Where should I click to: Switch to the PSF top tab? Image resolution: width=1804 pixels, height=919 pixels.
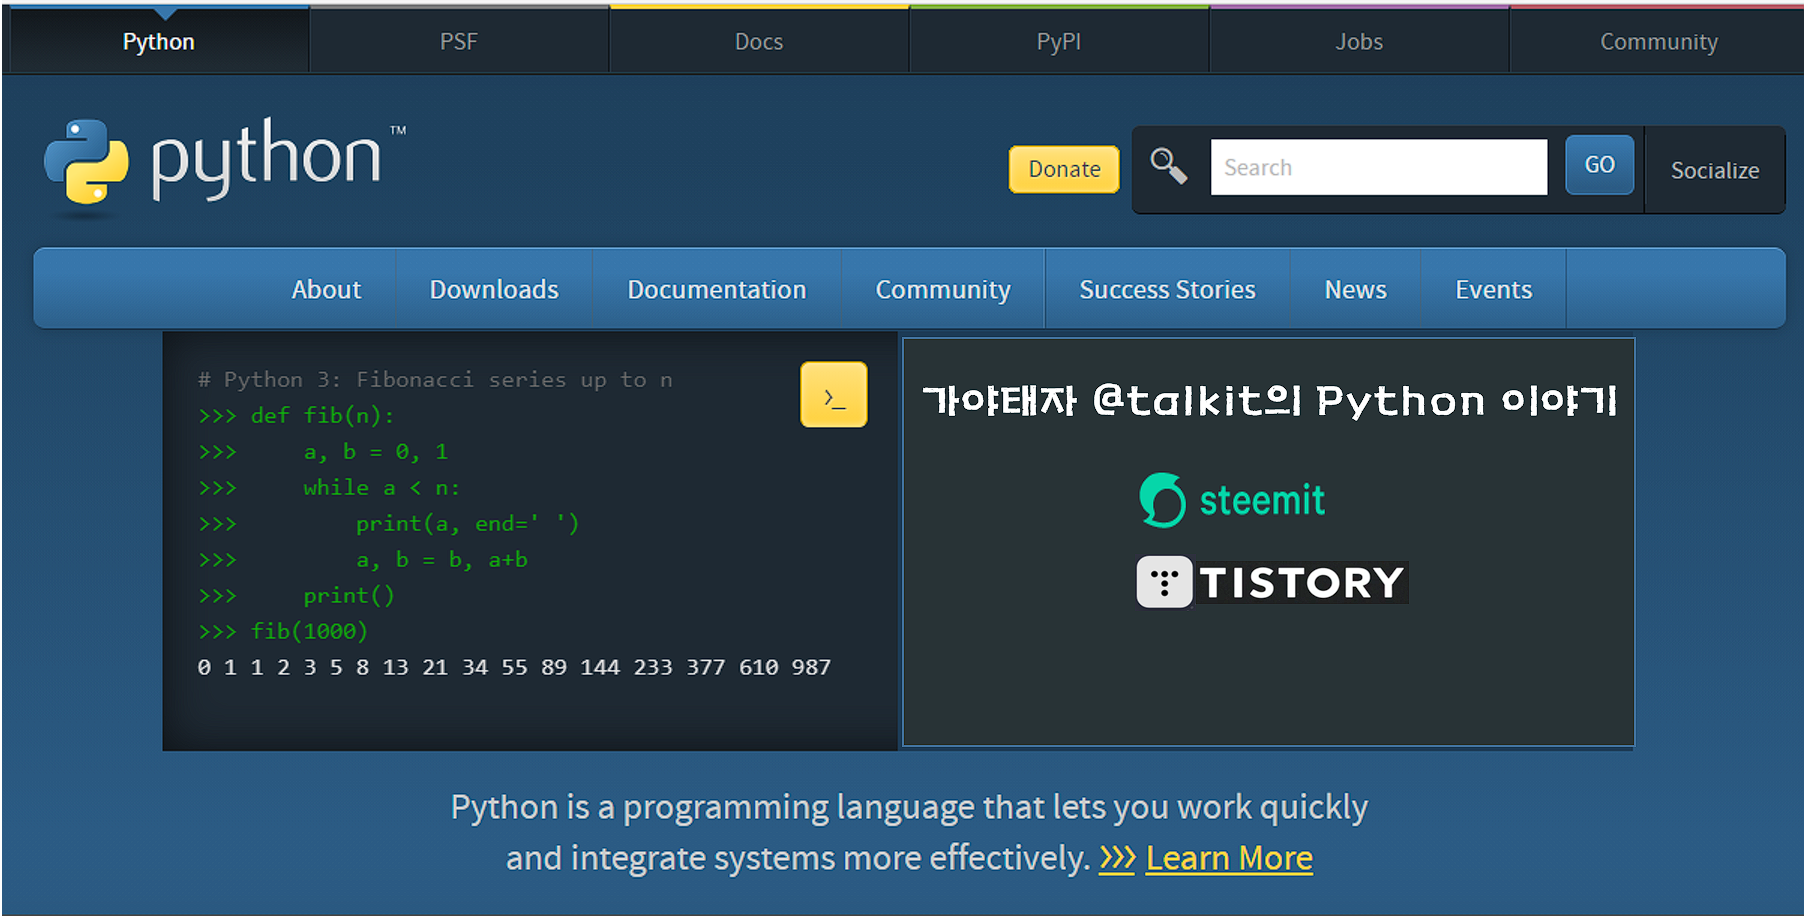[459, 41]
